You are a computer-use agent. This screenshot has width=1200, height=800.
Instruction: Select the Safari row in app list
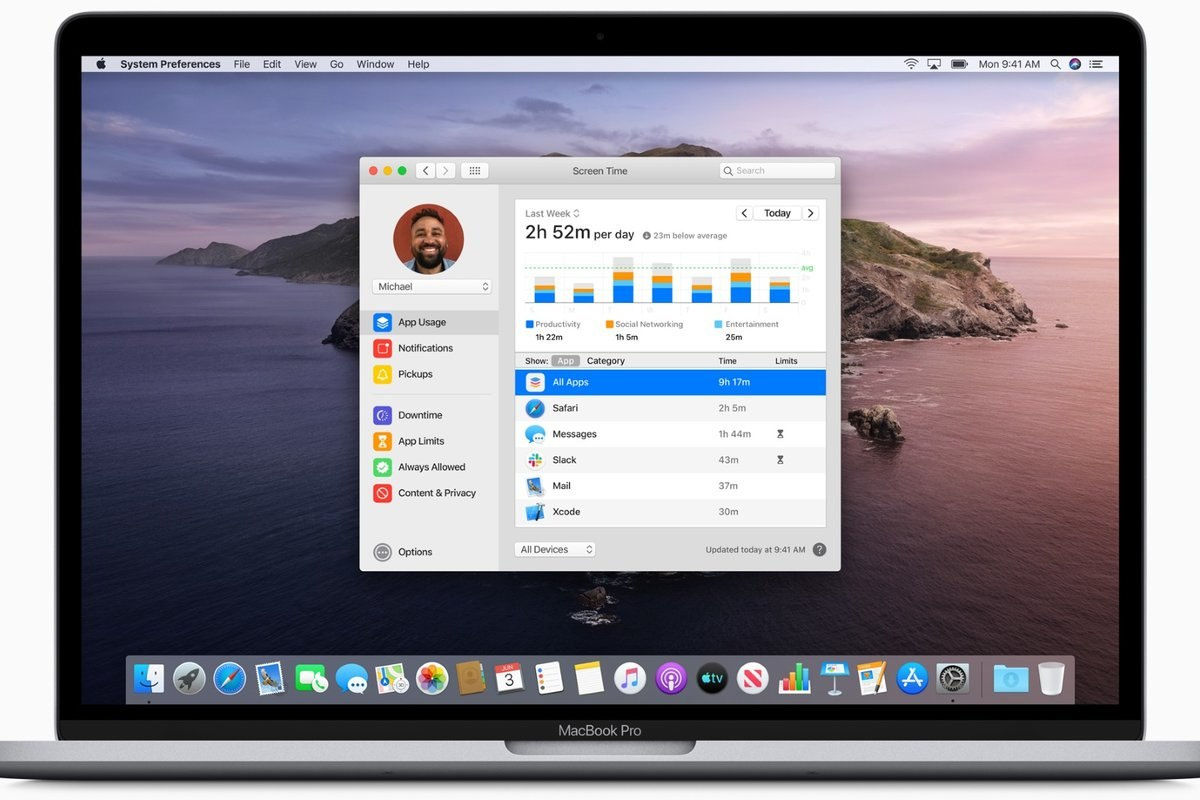click(x=670, y=408)
